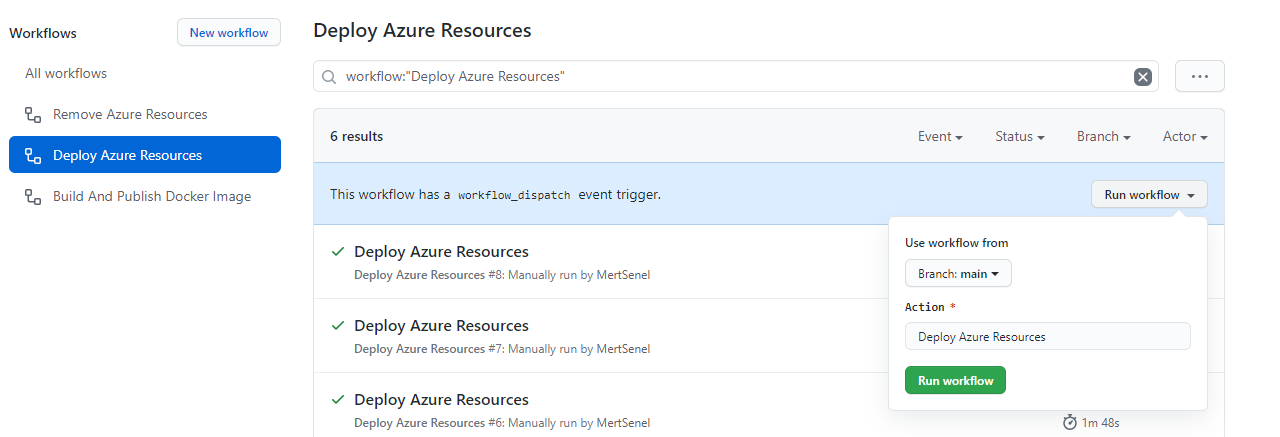Open Deploy Azure Resources run #8 title
The width and height of the screenshot is (1280, 437).
point(441,252)
